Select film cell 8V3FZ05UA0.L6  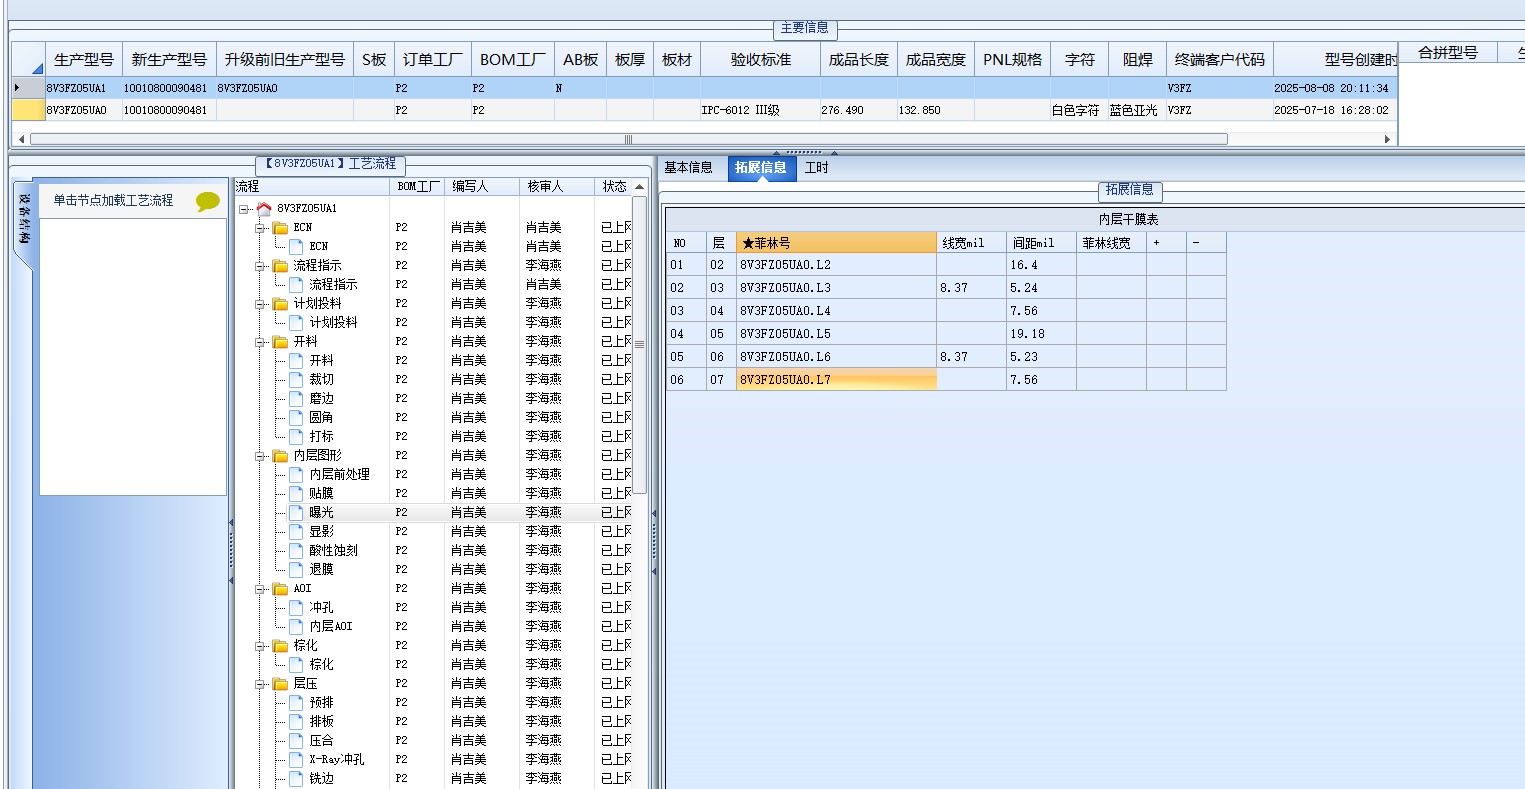click(836, 357)
